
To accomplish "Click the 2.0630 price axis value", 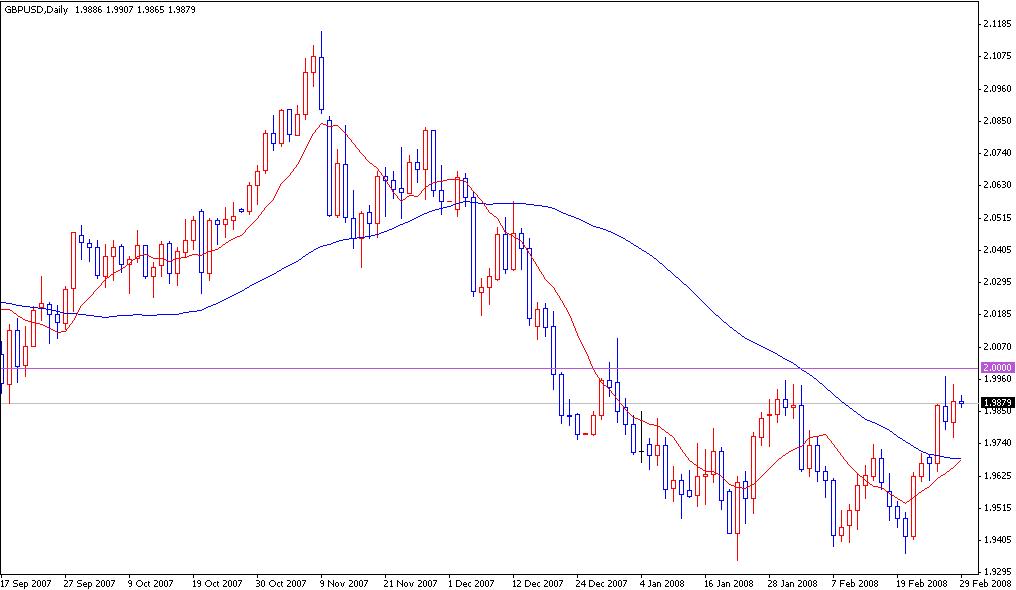I will (997, 185).
